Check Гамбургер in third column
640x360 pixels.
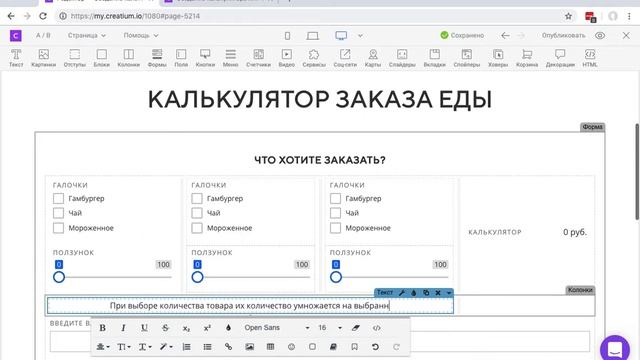coord(335,198)
